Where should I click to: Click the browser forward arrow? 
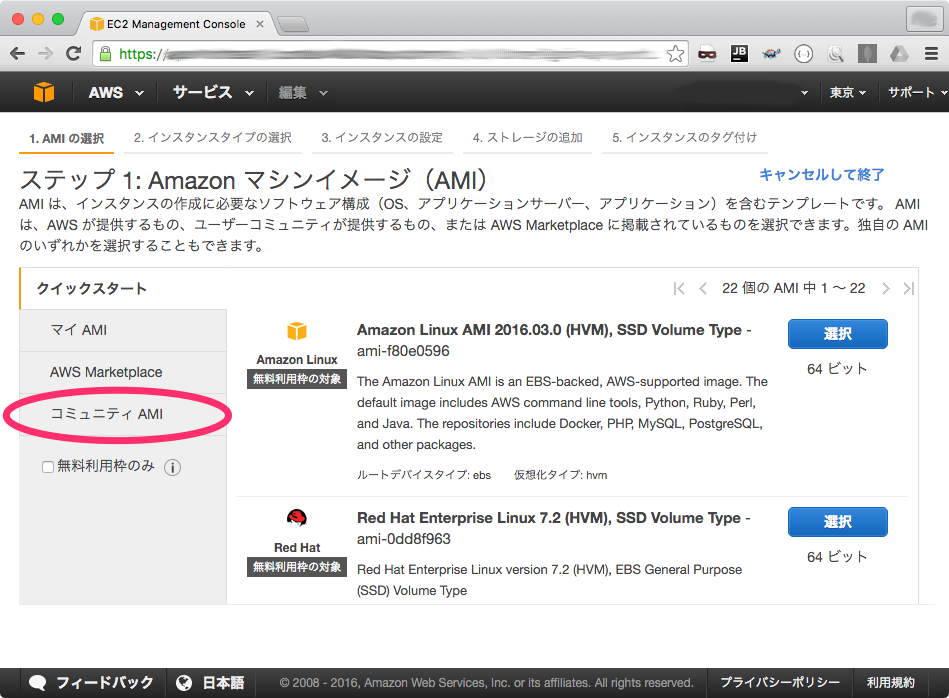pos(45,54)
